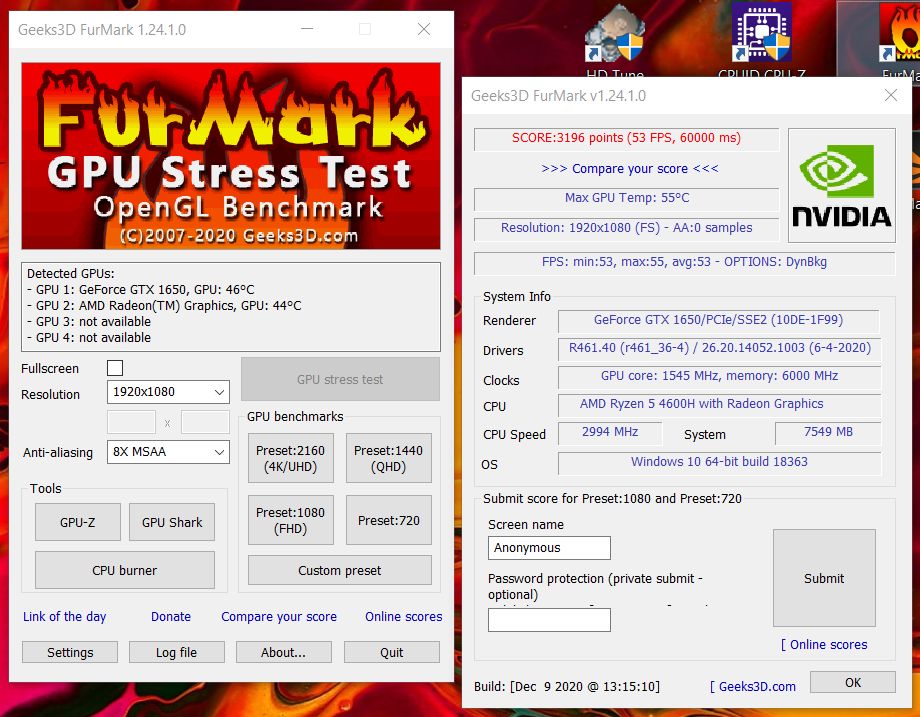Viewport: 920px width, 717px height.
Task: Click the Screen name field with Anonymous
Action: click(549, 547)
